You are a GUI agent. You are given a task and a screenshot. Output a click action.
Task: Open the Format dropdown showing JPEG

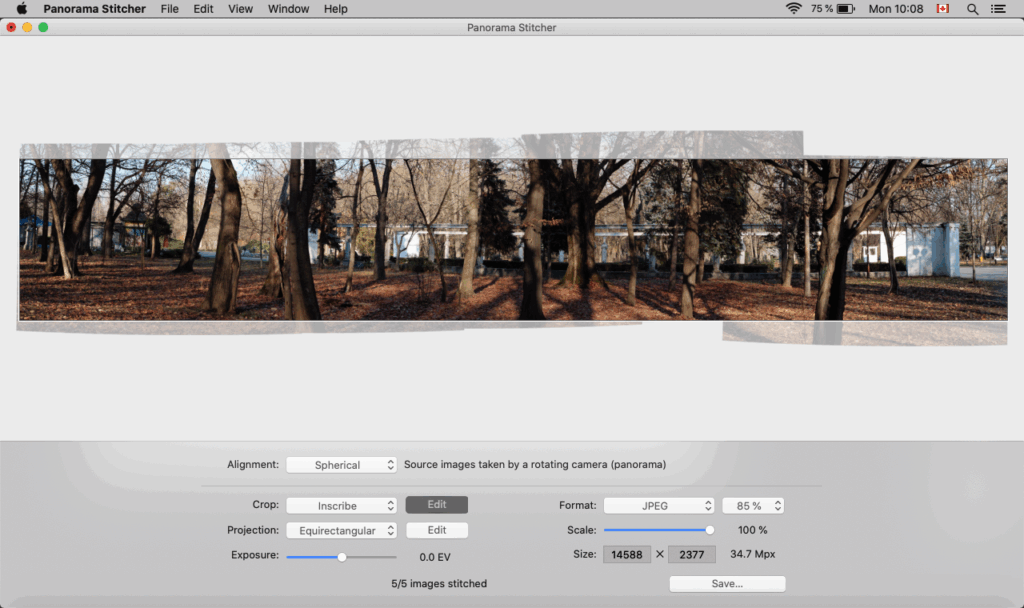click(659, 505)
